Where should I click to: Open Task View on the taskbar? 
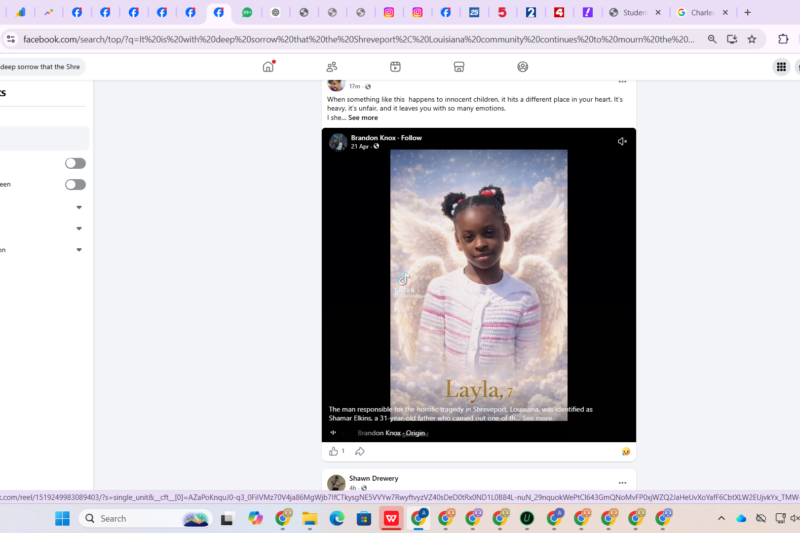pos(227,519)
